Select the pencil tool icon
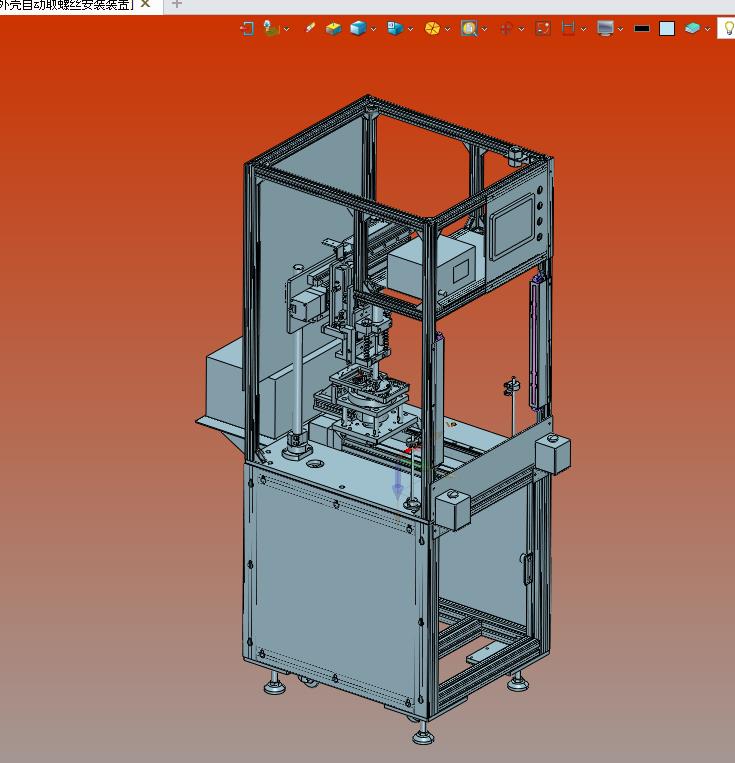Image resolution: width=735 pixels, height=763 pixels. [x=310, y=28]
